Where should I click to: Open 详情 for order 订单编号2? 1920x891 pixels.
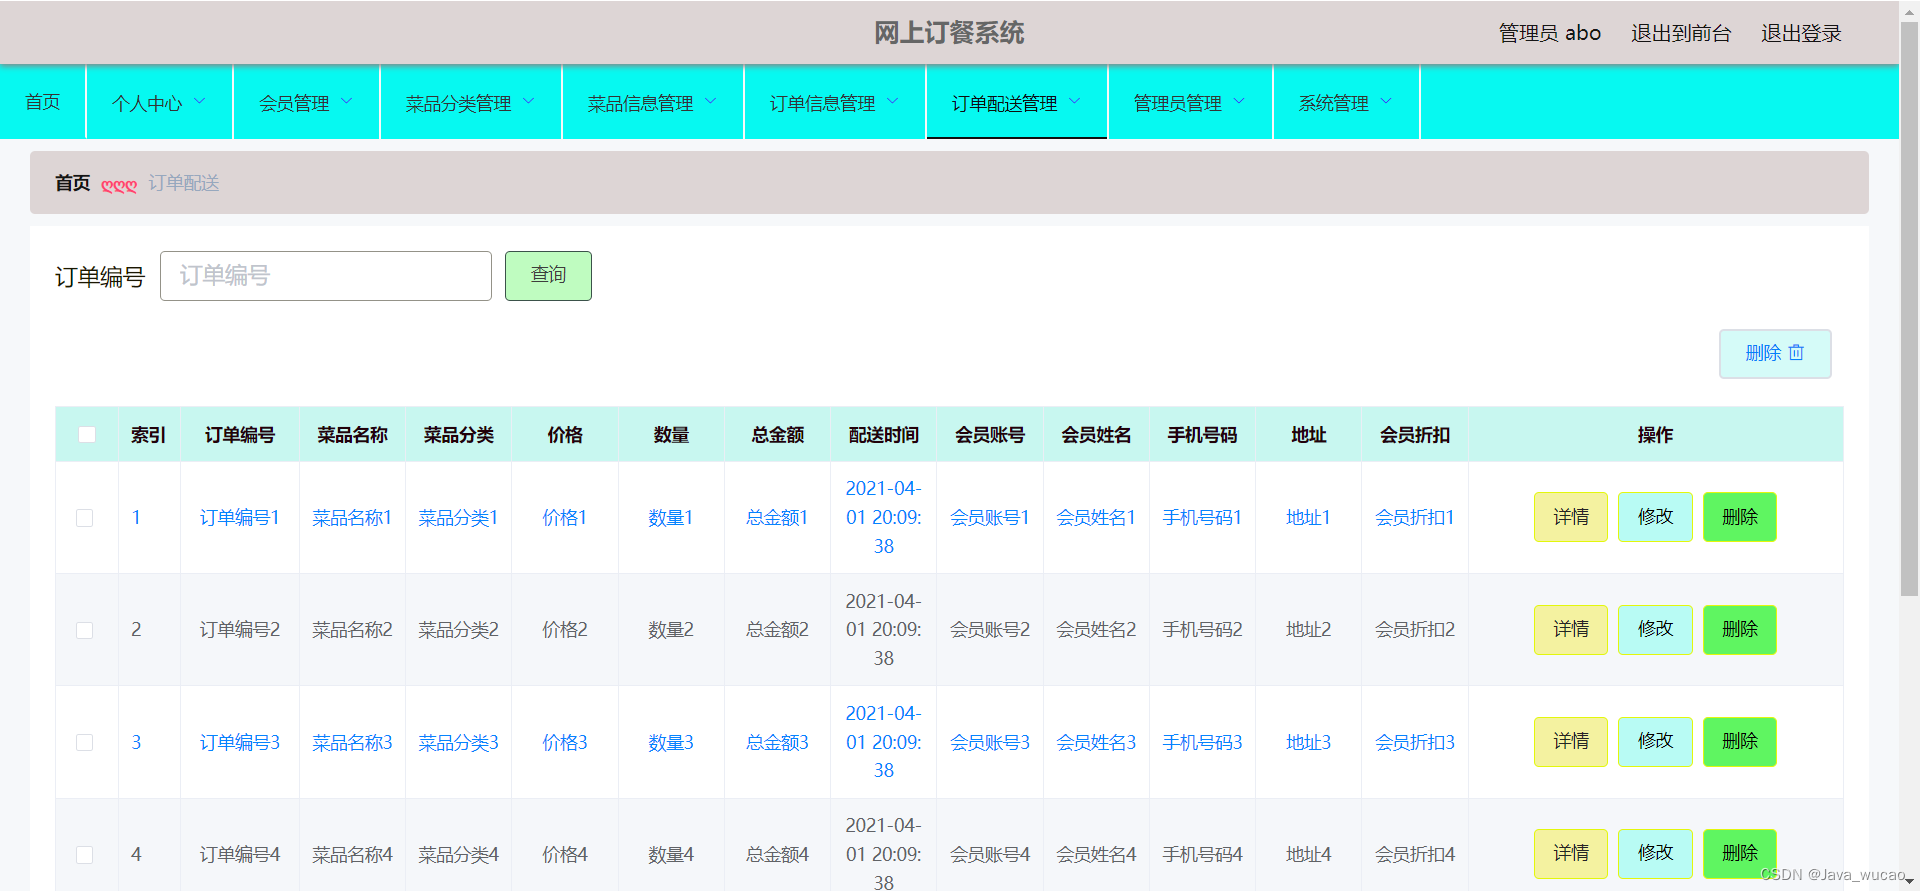(1571, 630)
